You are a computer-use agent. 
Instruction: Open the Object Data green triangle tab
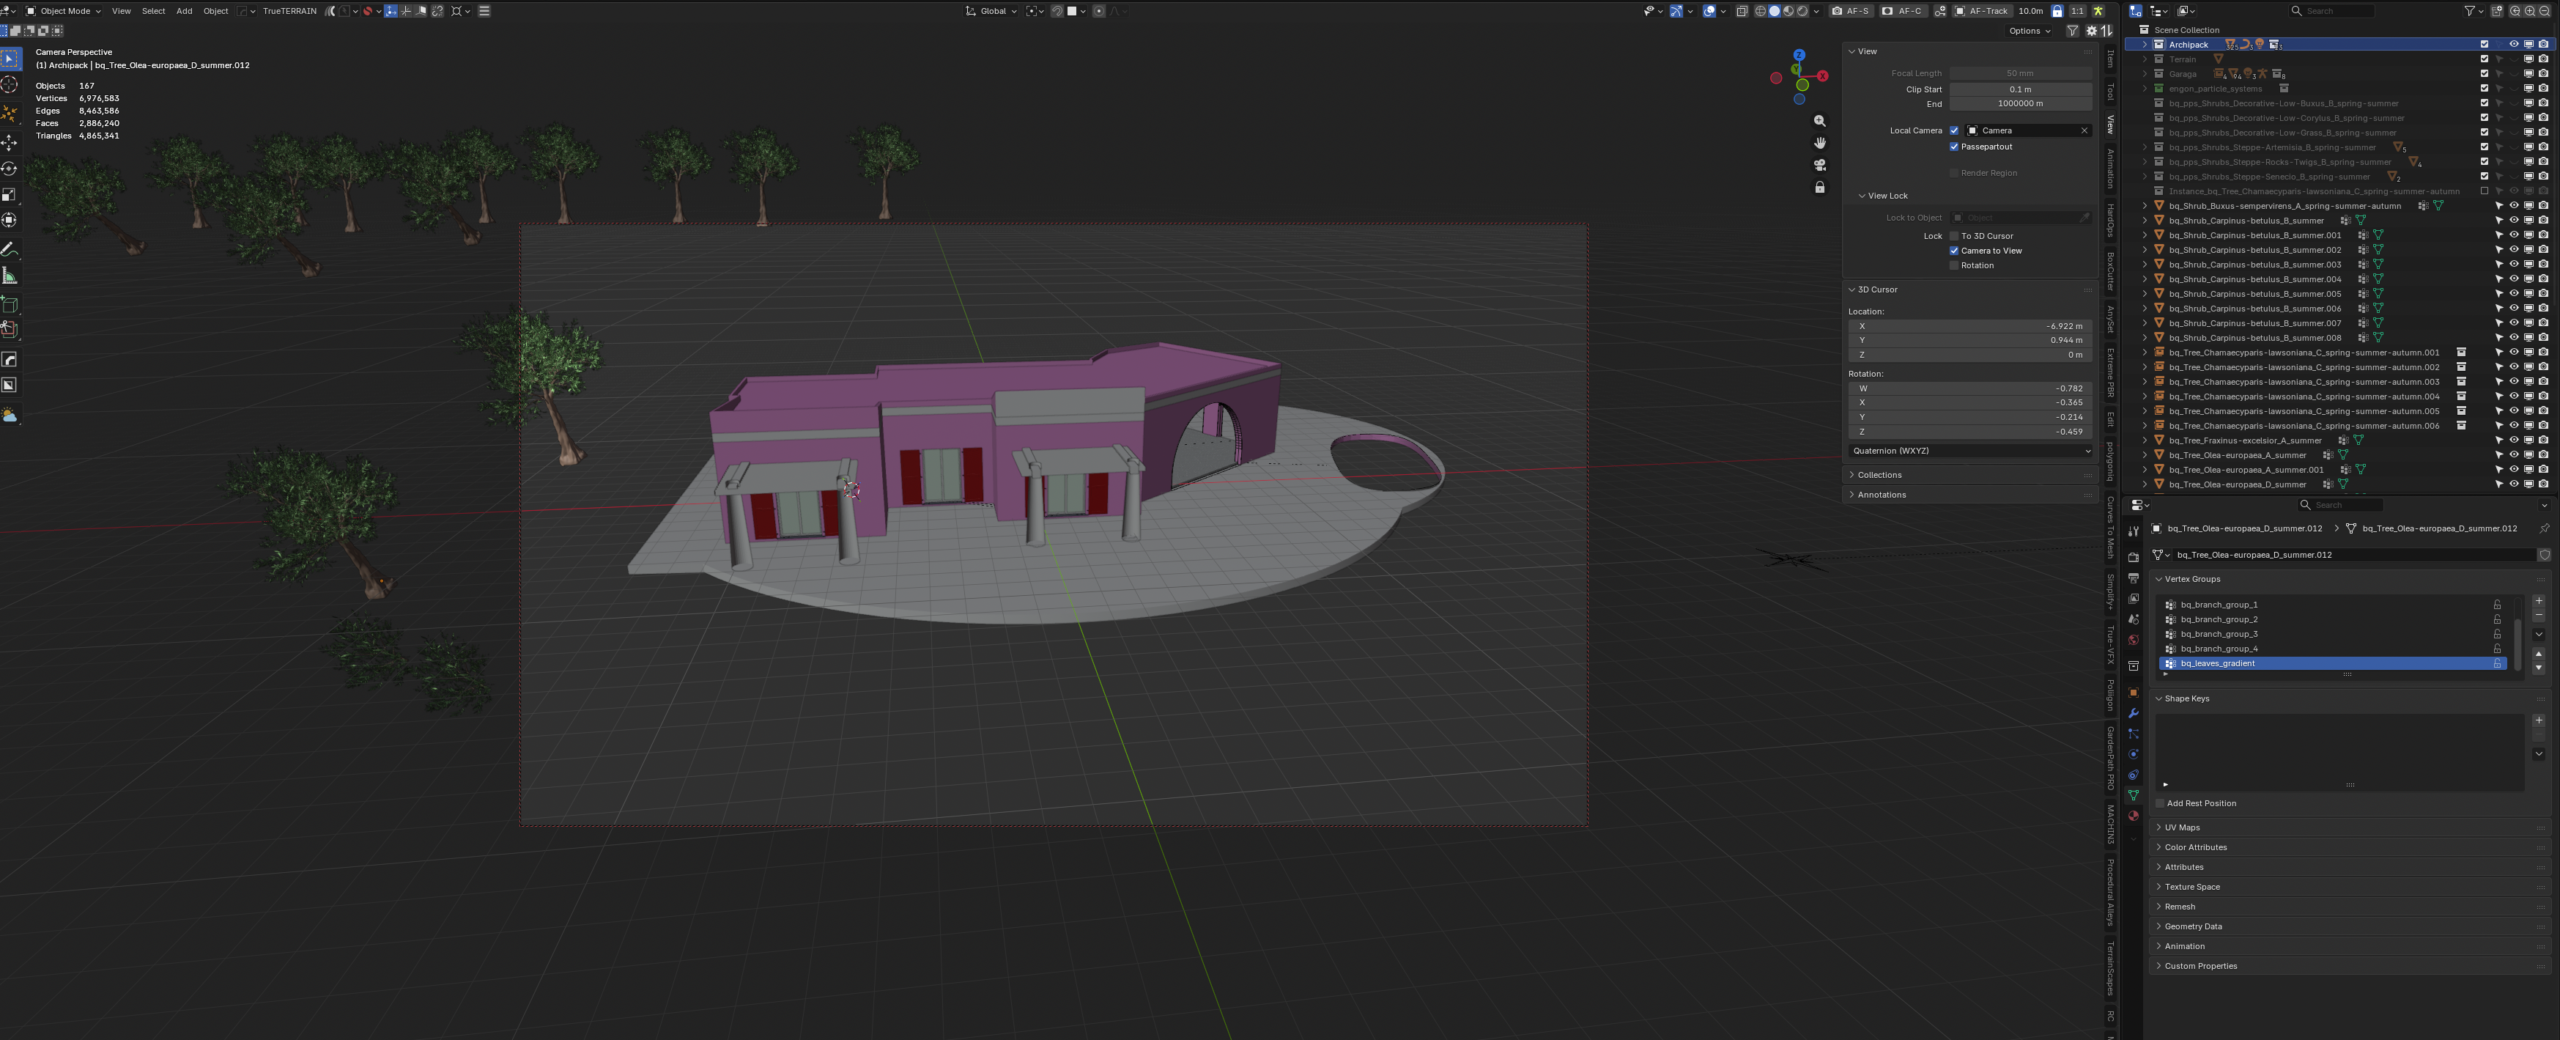click(x=2133, y=795)
